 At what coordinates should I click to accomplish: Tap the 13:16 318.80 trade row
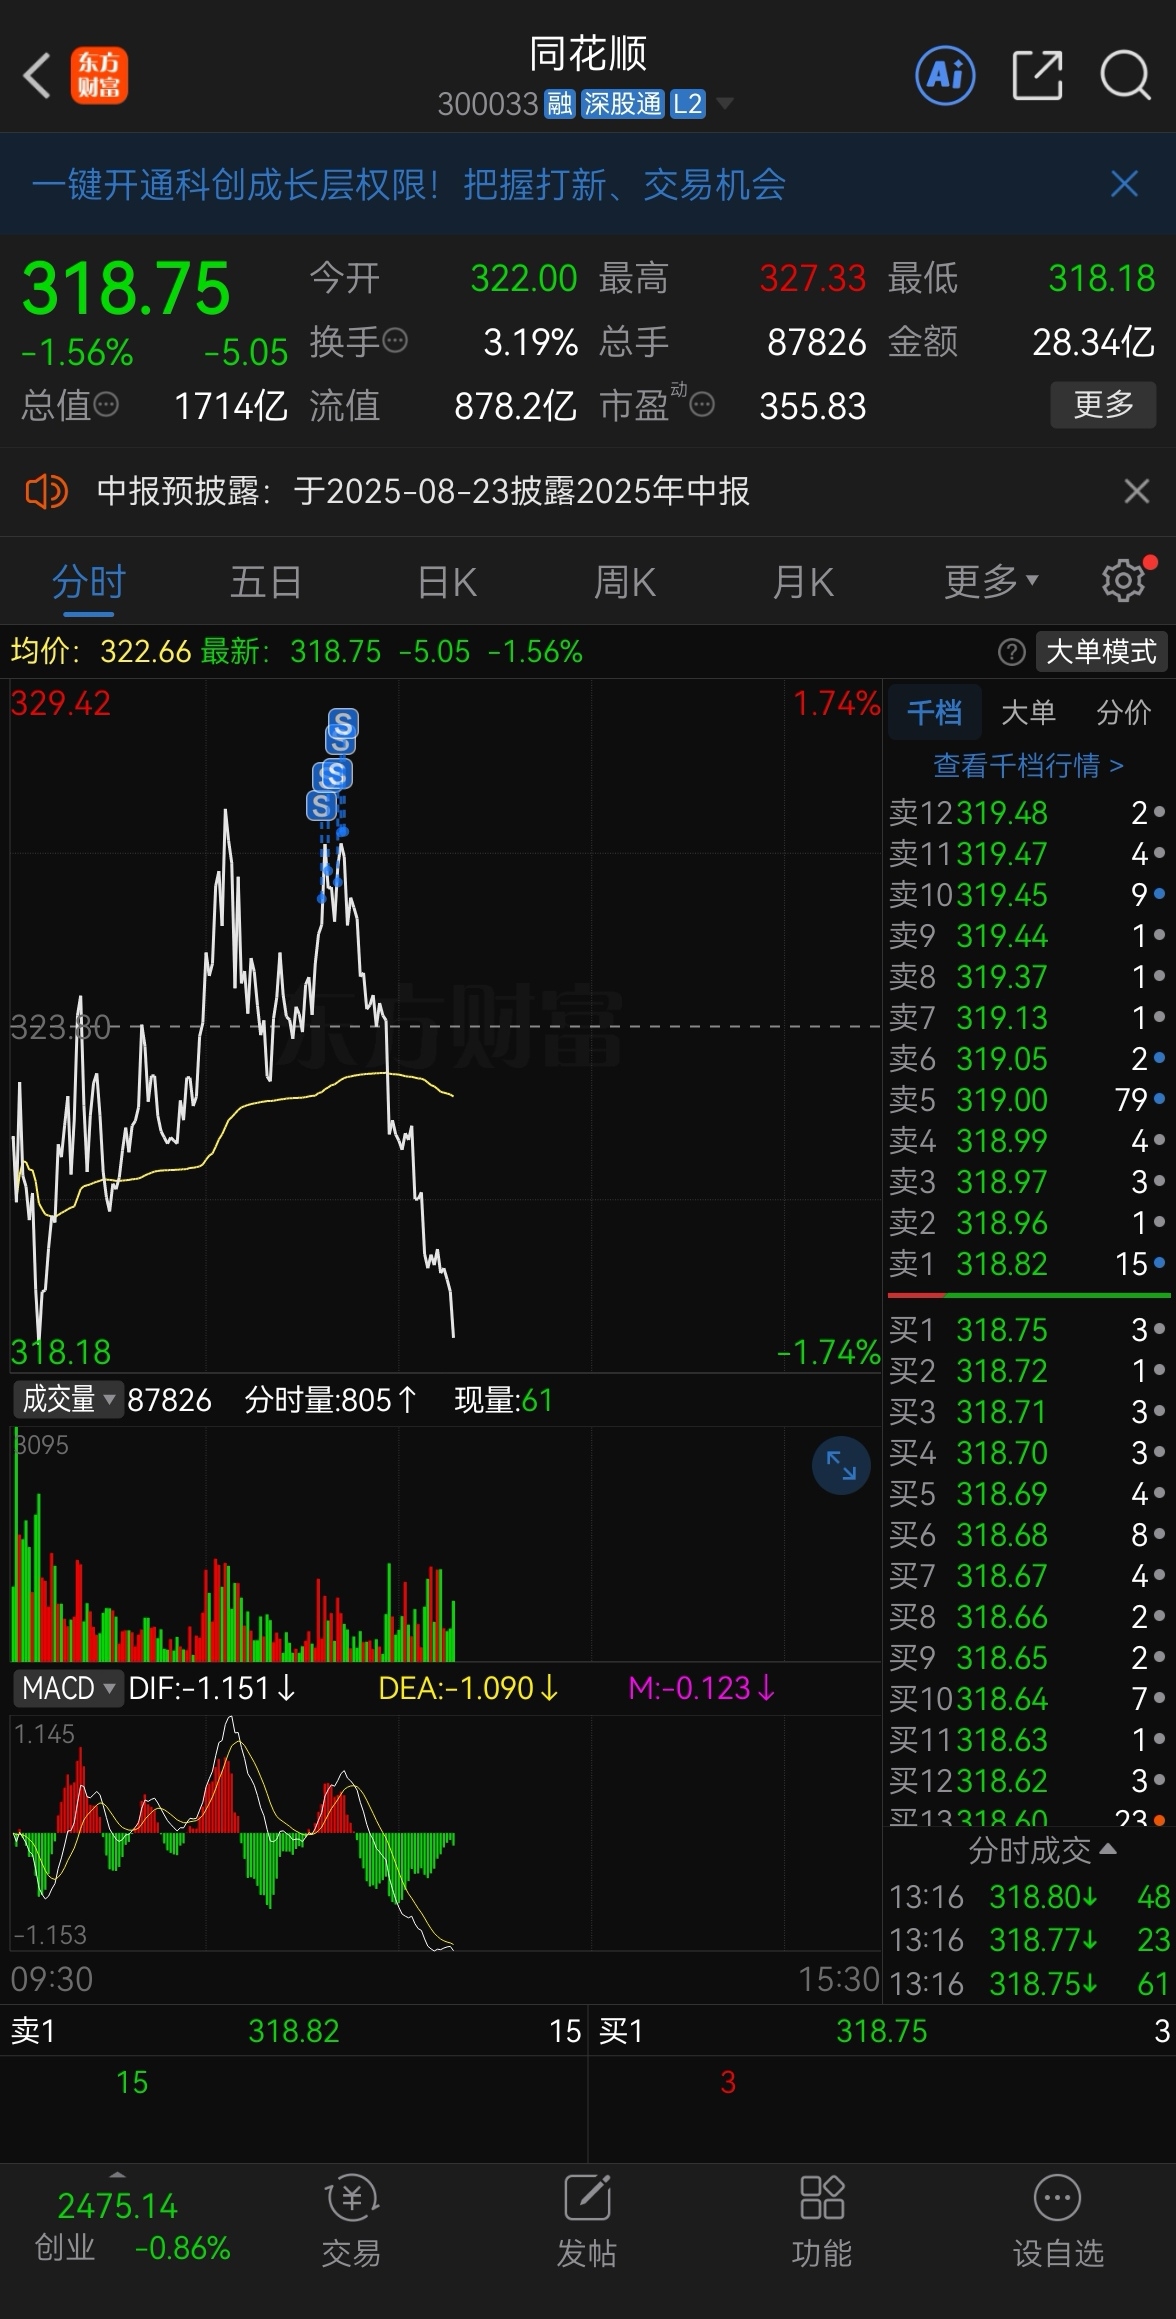pos(1030,1897)
